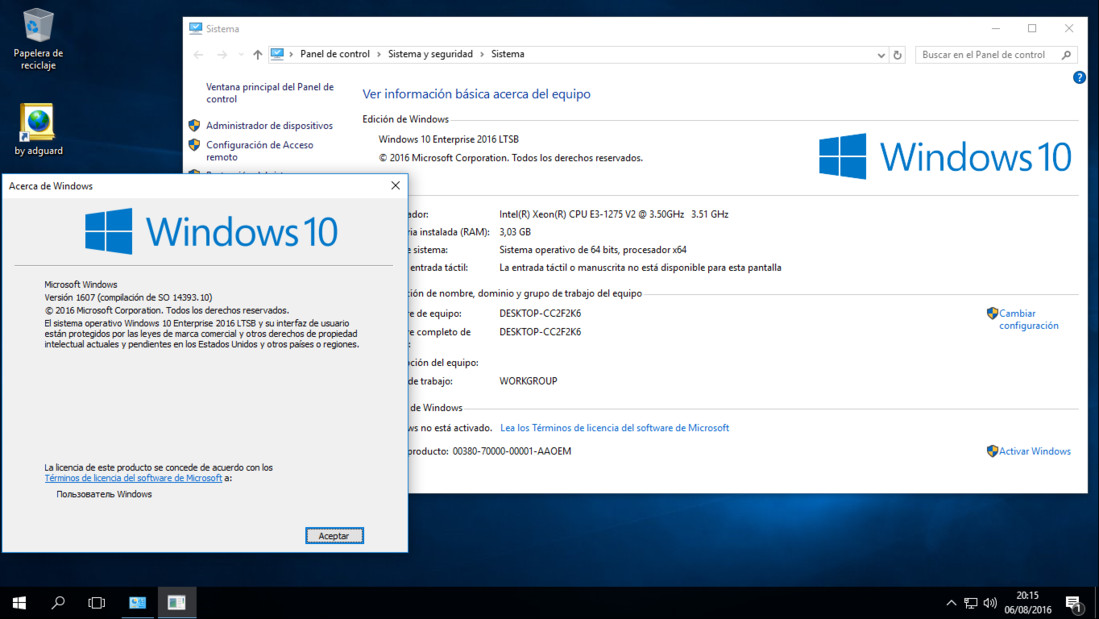
Task: Open the taskbar clock showing 20:15
Action: tap(1028, 603)
